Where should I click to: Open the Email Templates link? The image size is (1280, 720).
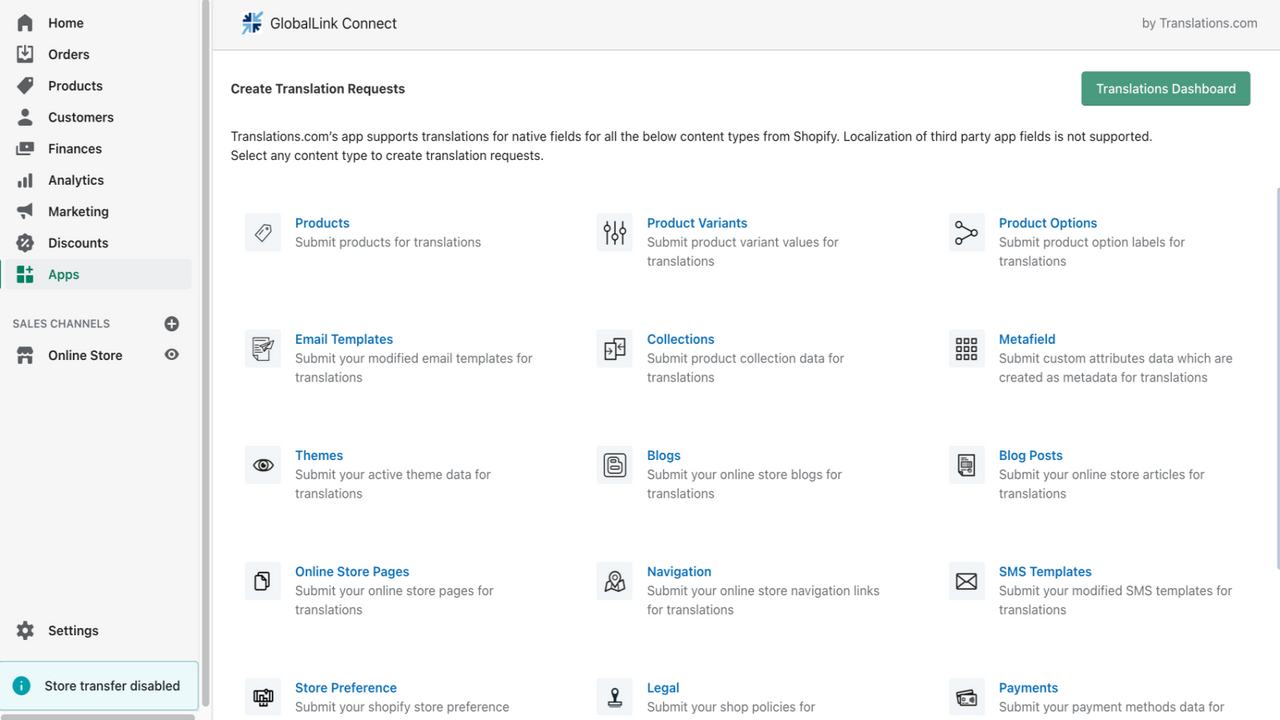[344, 339]
